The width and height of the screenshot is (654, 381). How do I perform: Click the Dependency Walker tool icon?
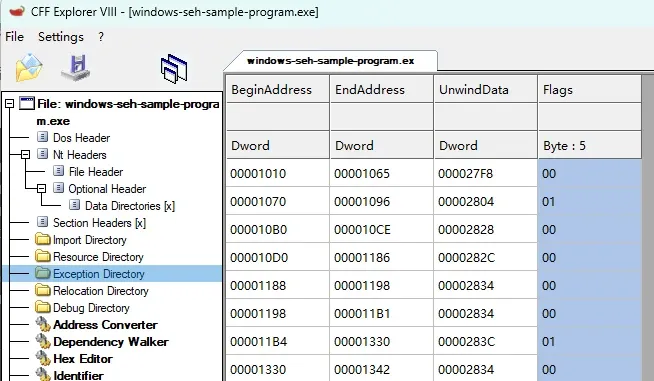[43, 341]
